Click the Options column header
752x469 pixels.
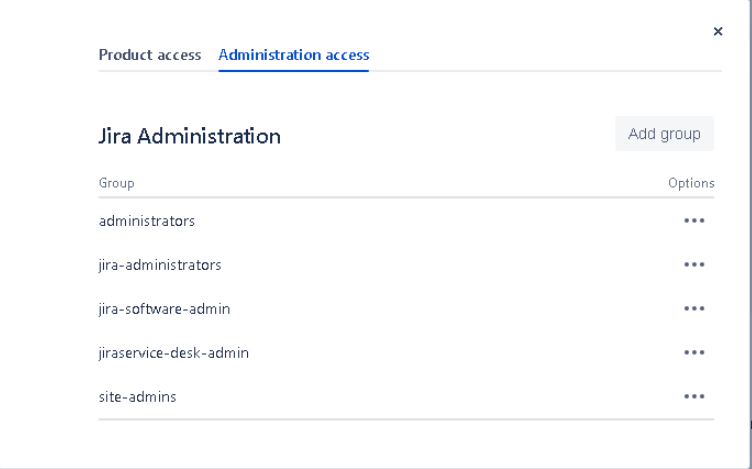pyautogui.click(x=691, y=183)
